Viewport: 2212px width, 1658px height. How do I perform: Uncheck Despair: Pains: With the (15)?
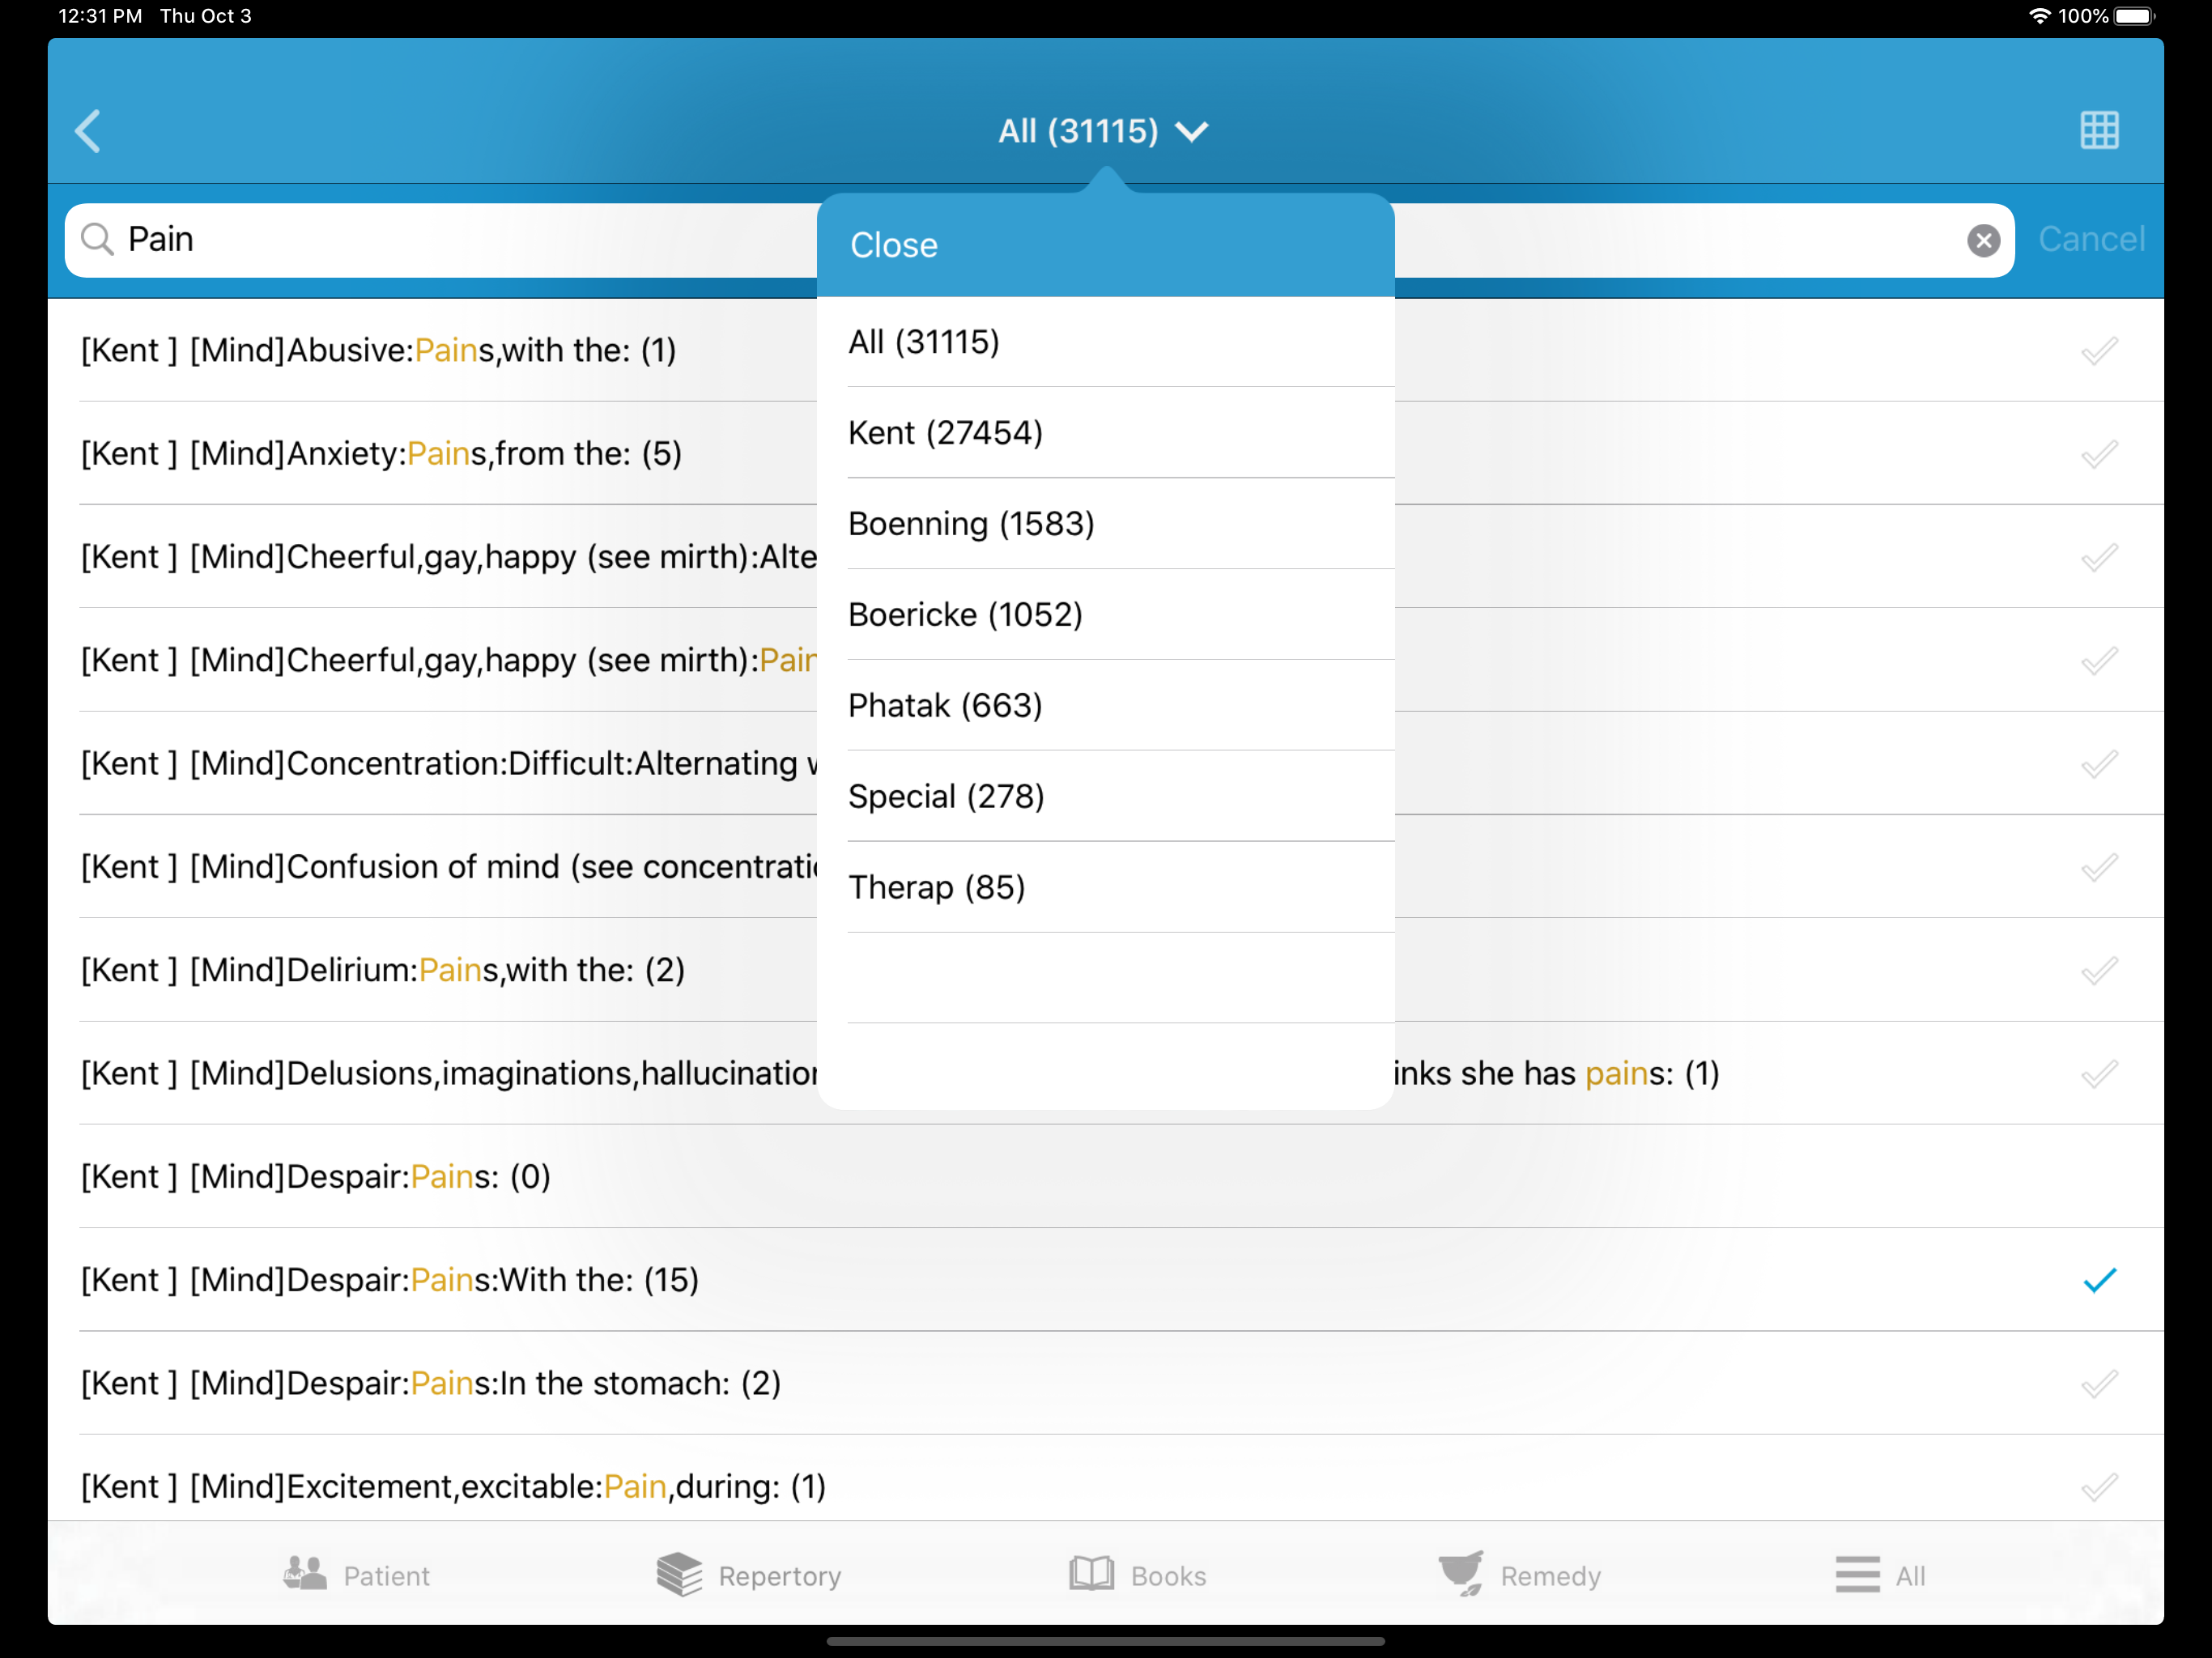2099,1281
